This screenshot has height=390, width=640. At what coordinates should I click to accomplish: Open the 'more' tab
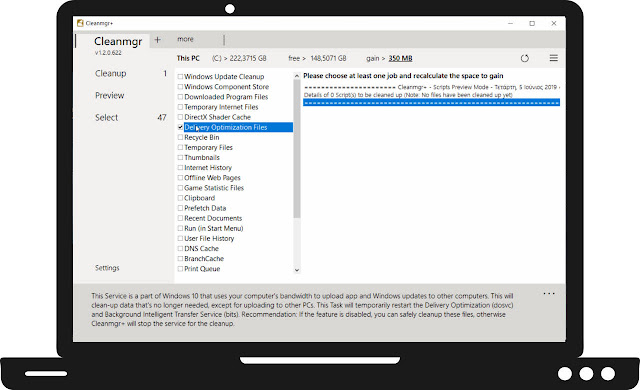pyautogui.click(x=185, y=39)
